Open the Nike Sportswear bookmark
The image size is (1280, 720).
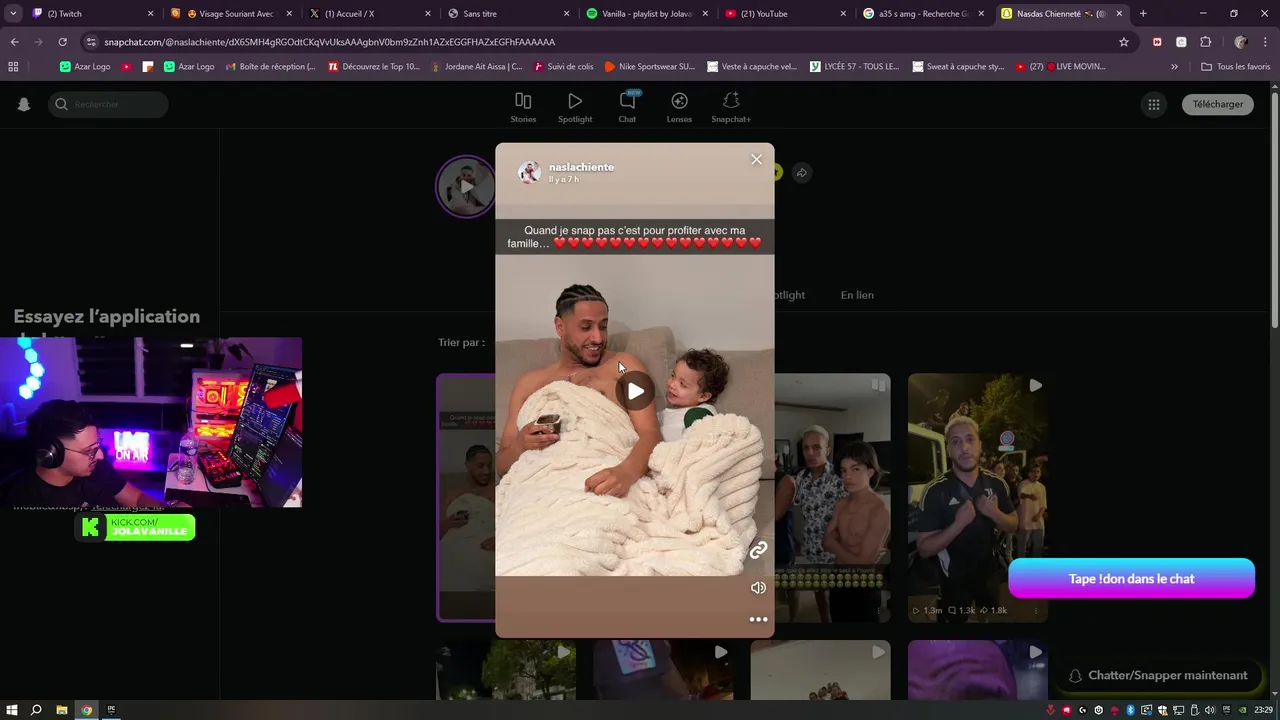pyautogui.click(x=650, y=66)
